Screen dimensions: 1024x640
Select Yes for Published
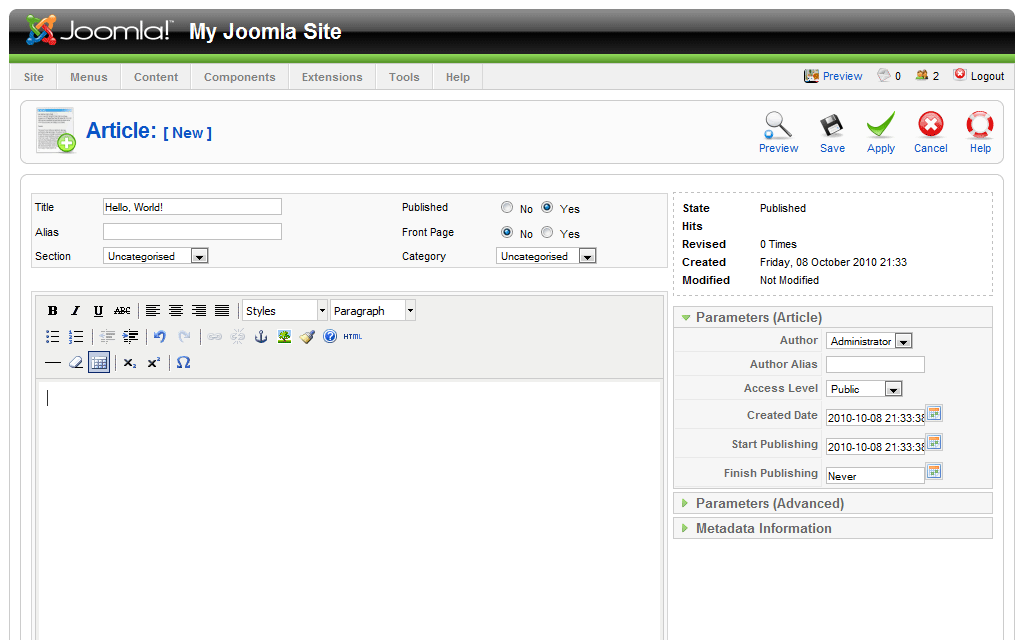pos(547,208)
